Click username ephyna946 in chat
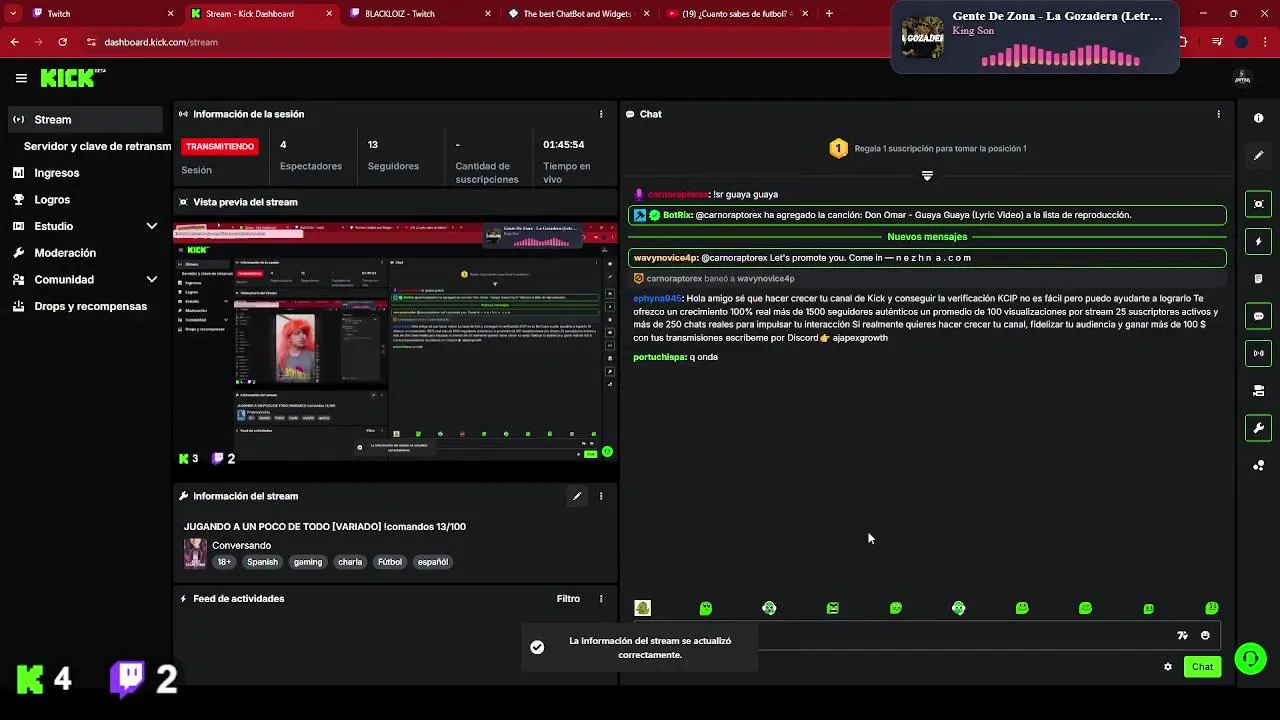1280x720 pixels. (x=657, y=298)
